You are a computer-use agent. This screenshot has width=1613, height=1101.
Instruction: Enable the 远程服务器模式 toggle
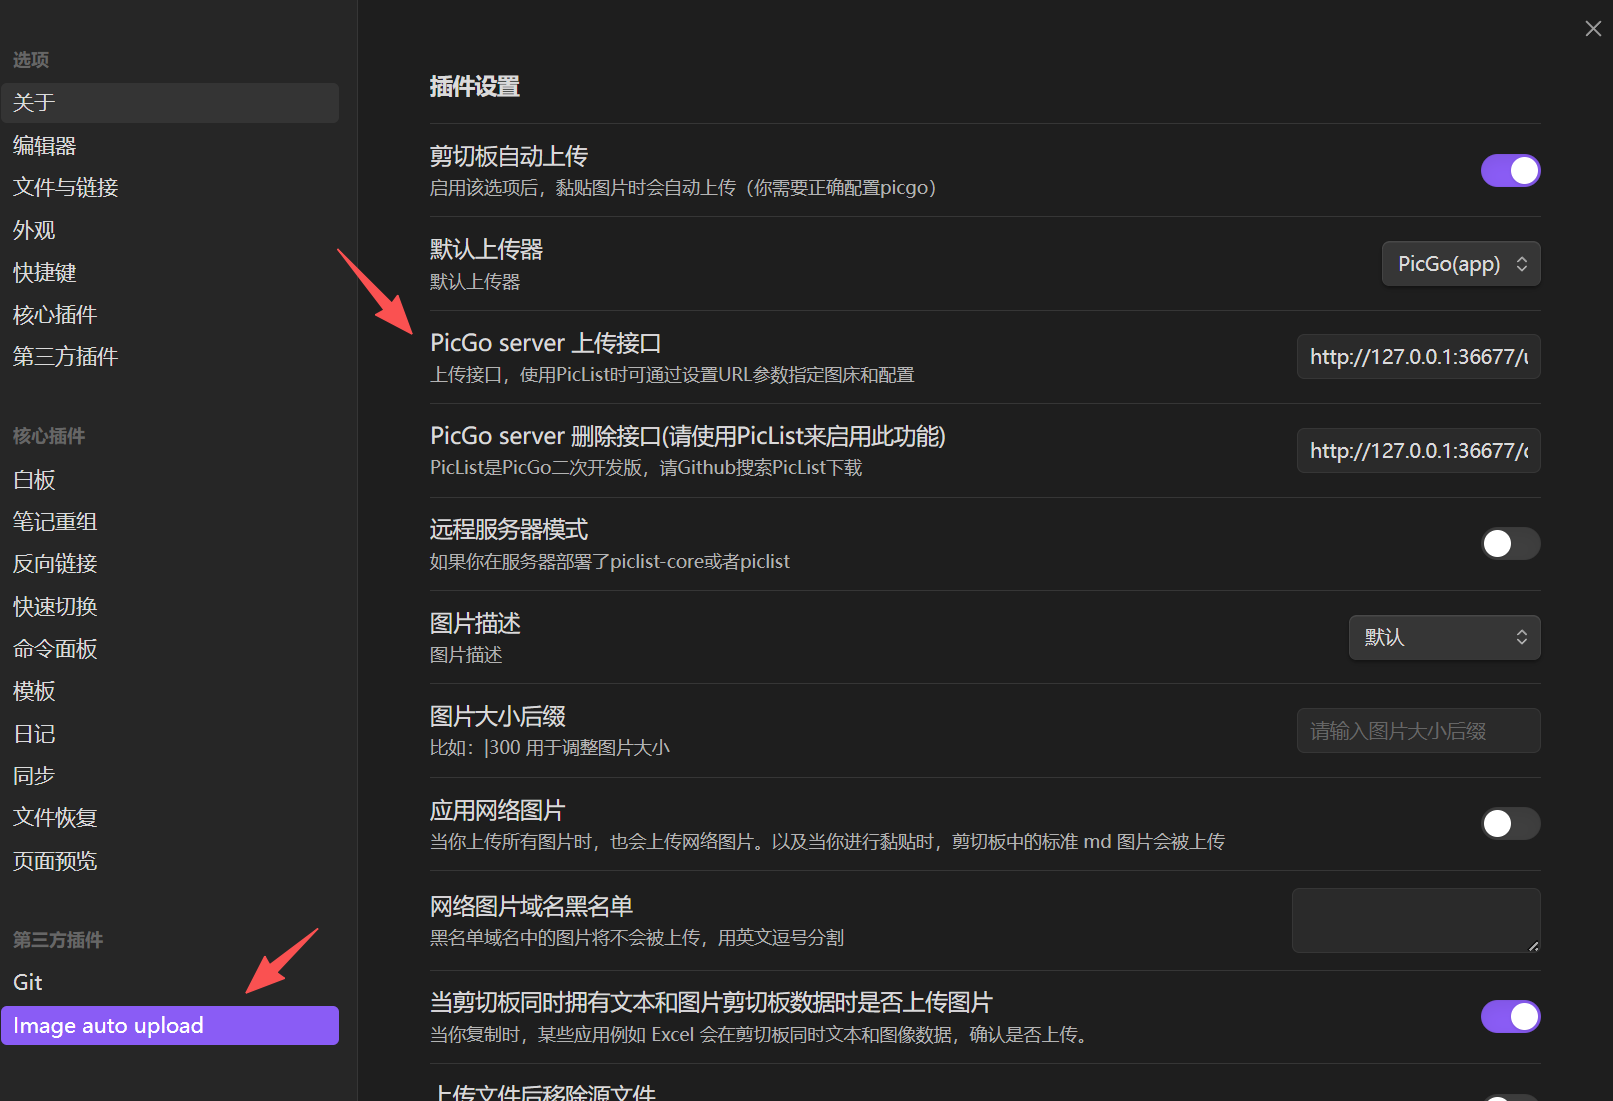tap(1509, 544)
